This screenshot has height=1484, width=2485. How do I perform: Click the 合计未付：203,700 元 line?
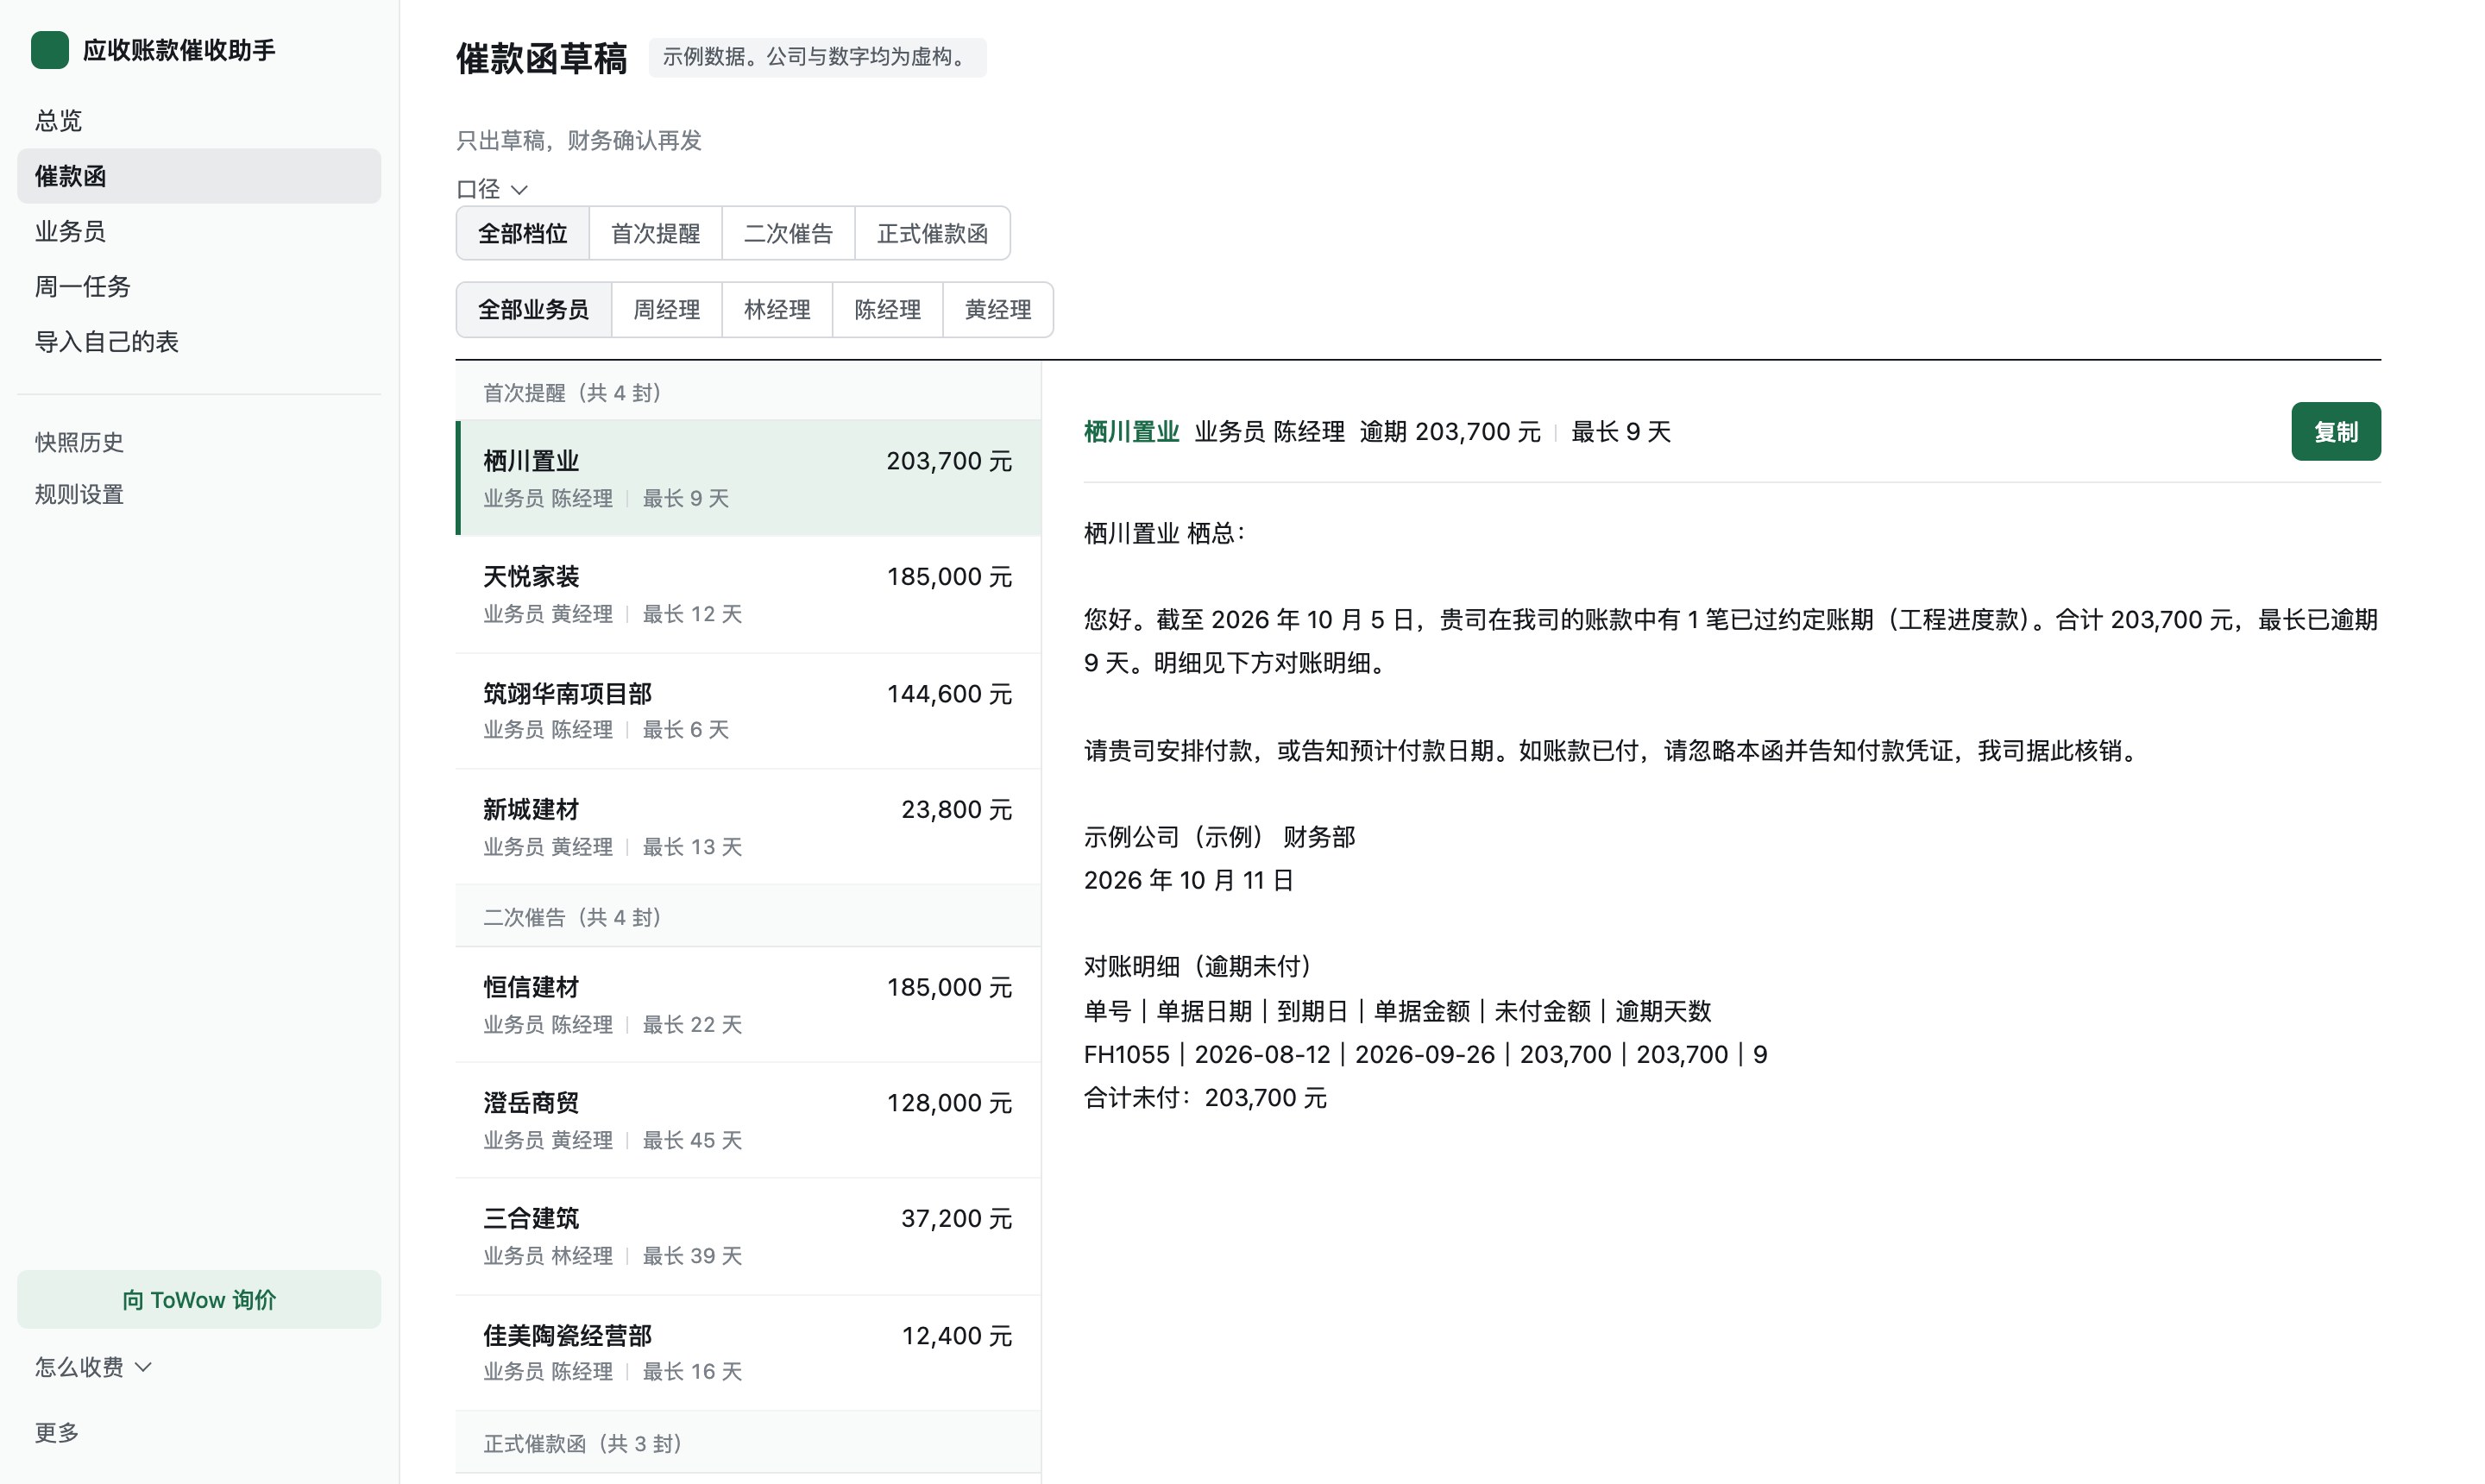1205,1097
